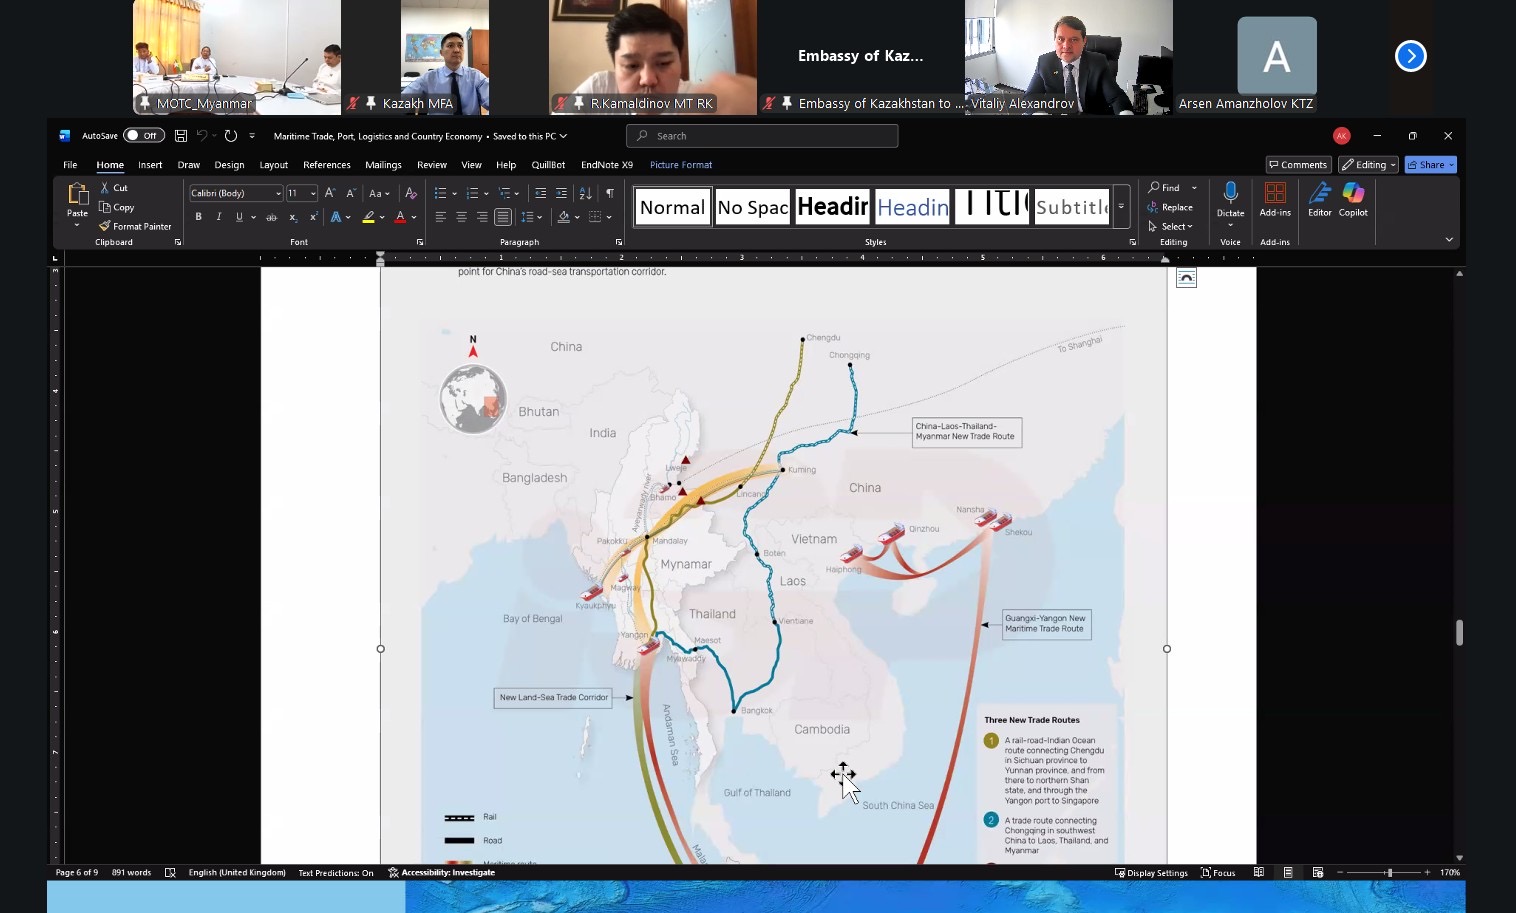Toggle bold formatting
The height and width of the screenshot is (913, 1516).
click(x=198, y=217)
